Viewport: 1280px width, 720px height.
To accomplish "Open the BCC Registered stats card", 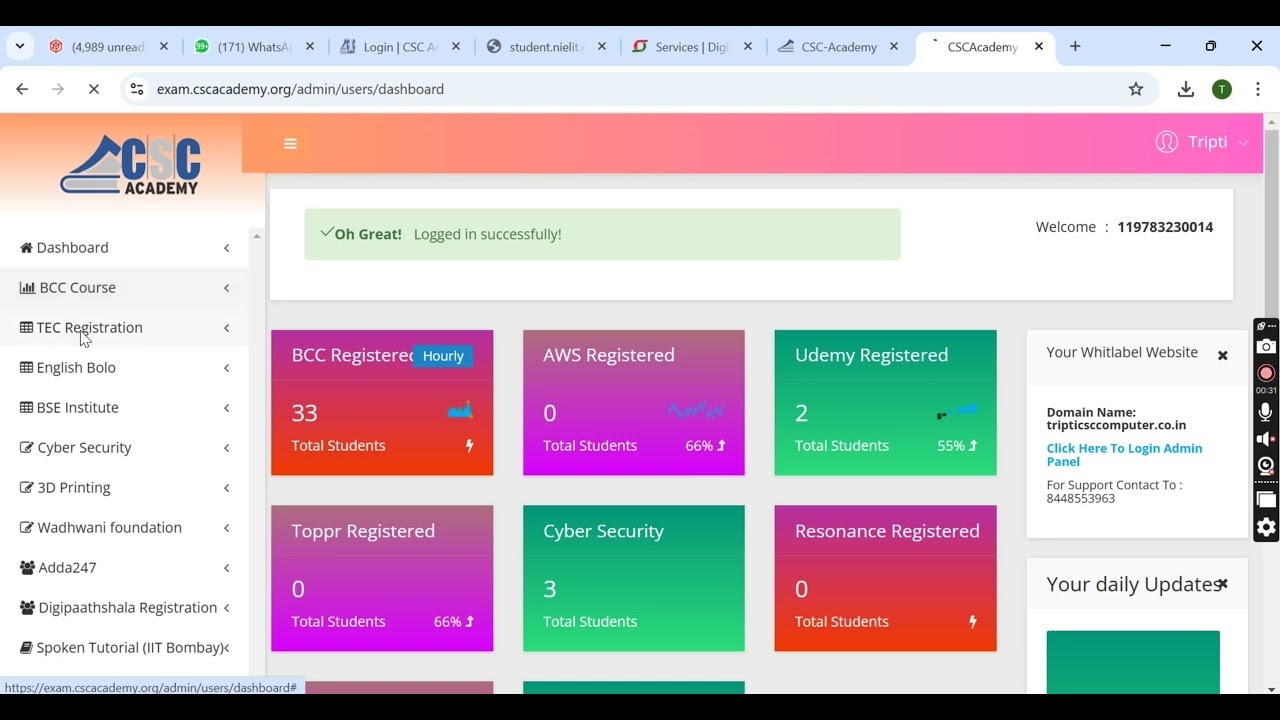I will click(382, 402).
